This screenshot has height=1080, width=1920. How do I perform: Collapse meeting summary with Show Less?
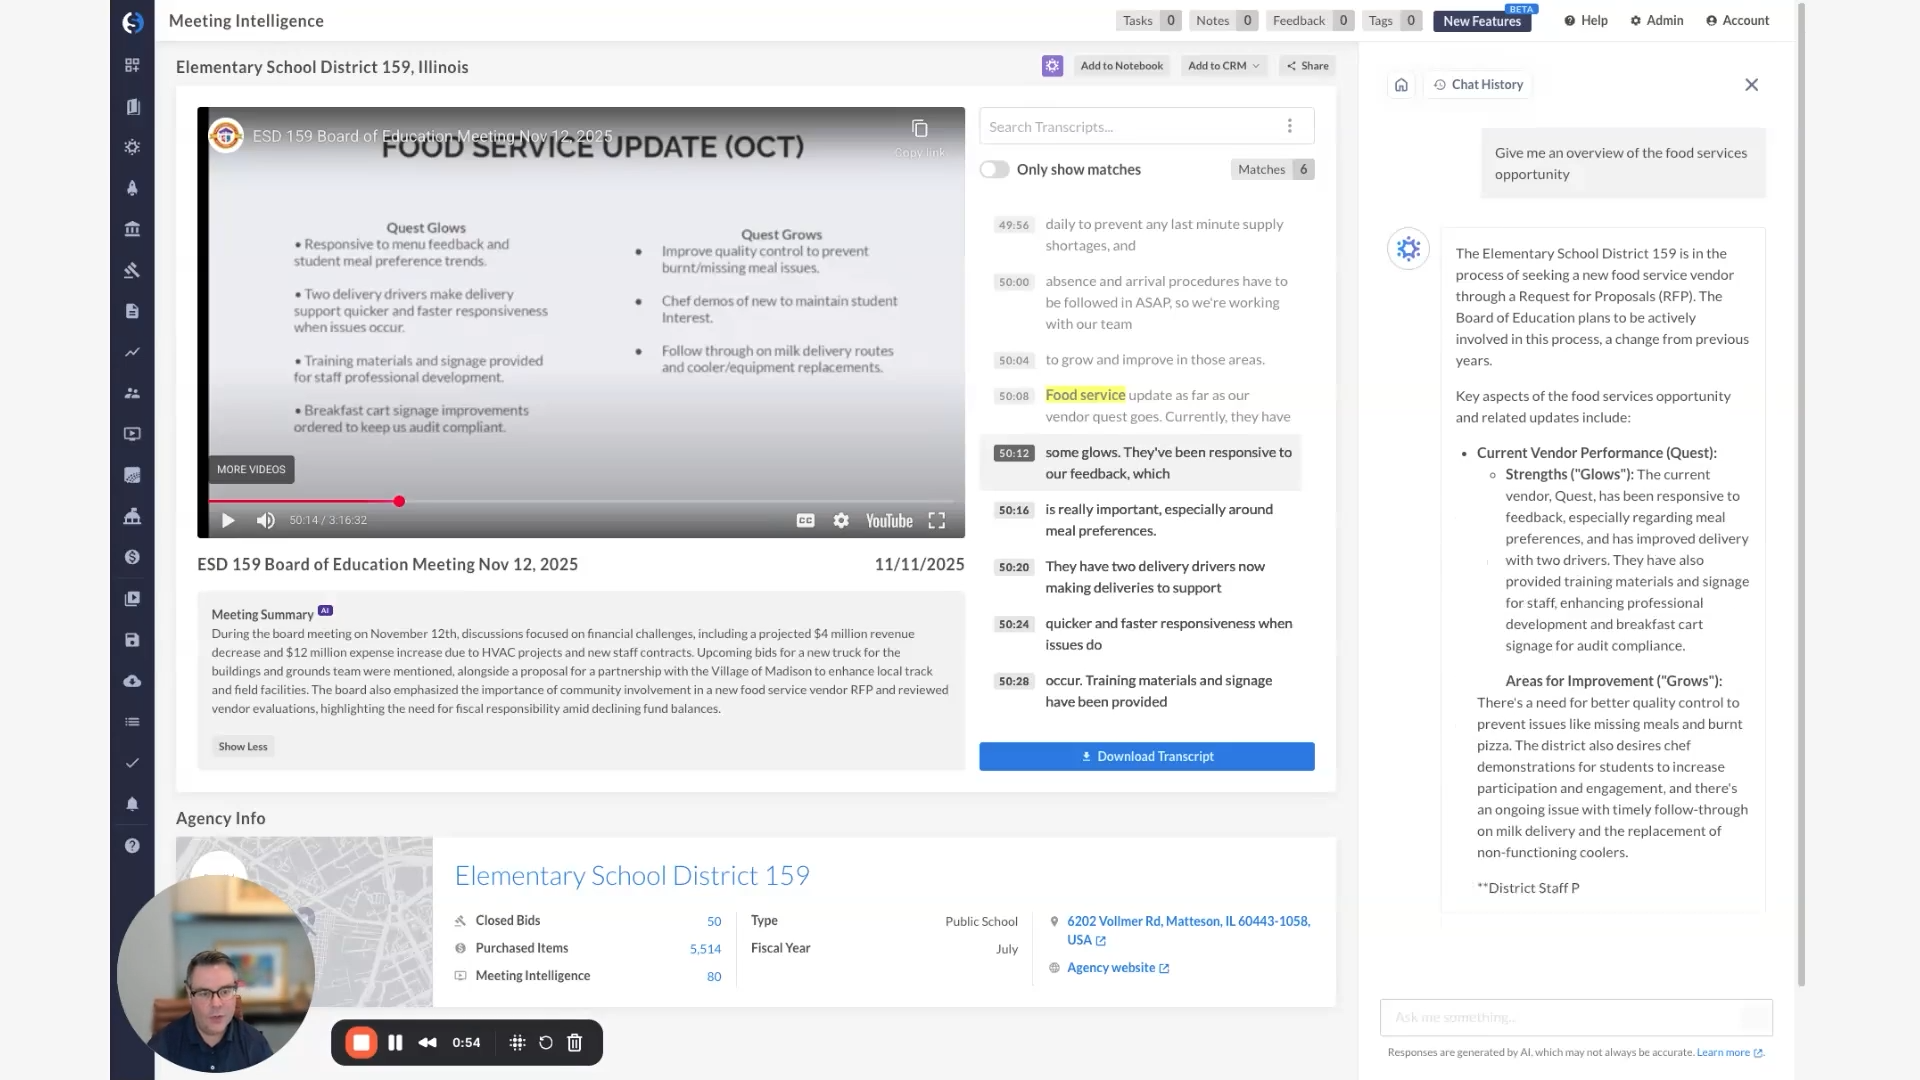coord(243,747)
